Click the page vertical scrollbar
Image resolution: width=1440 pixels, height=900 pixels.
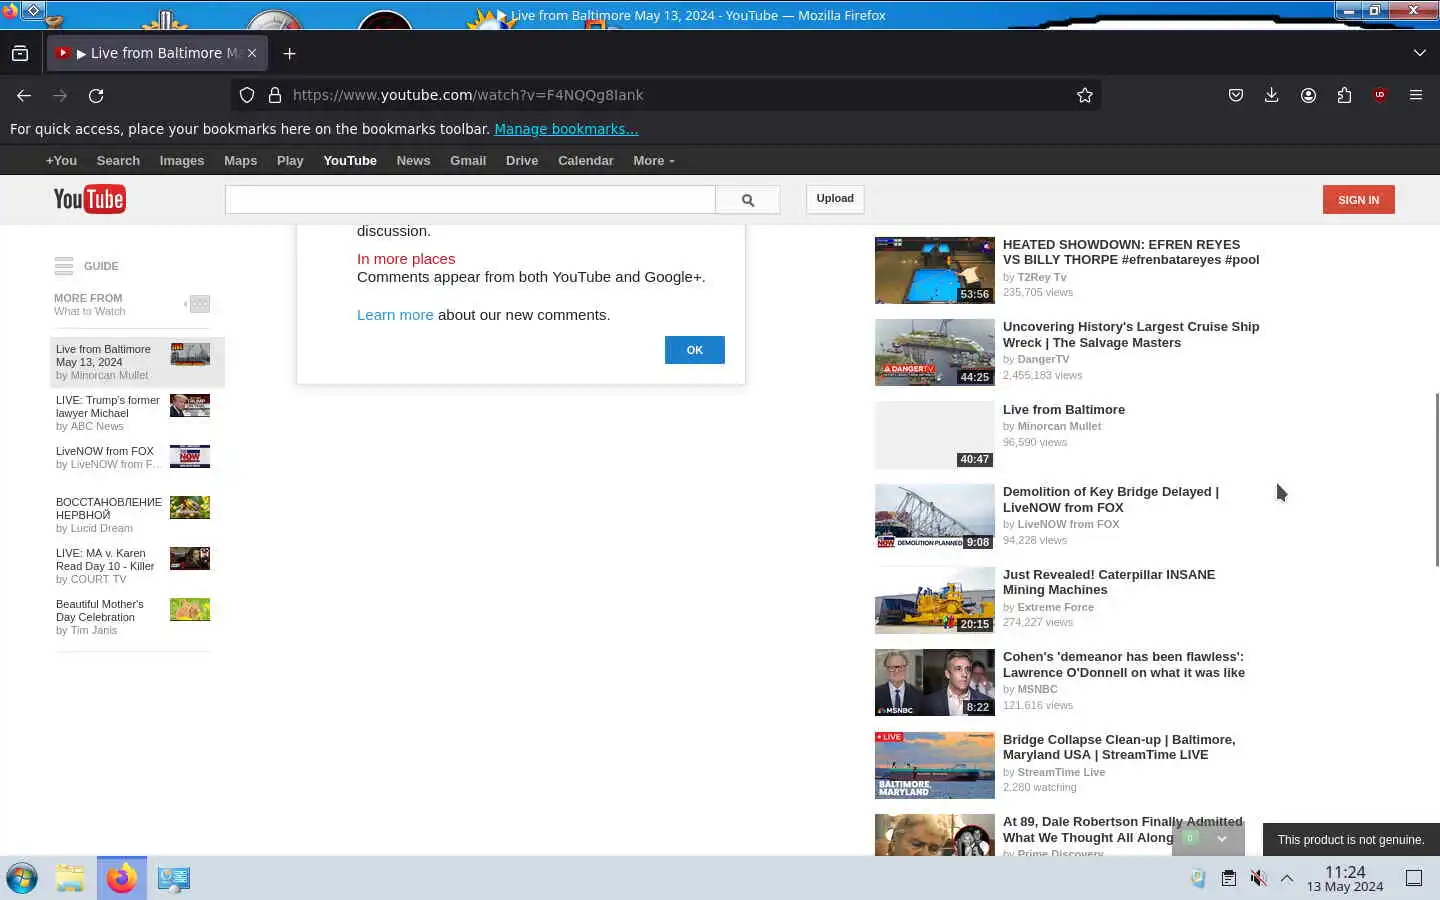click(1436, 480)
